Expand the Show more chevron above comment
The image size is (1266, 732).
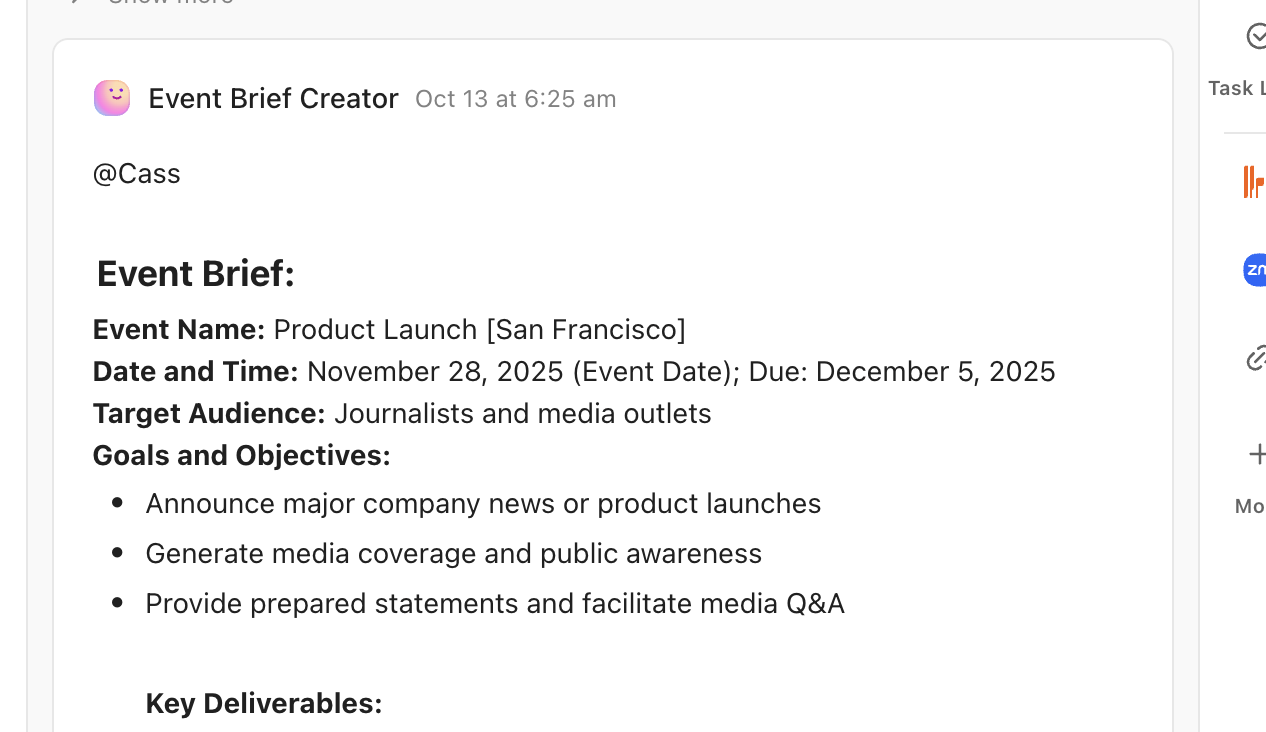(x=76, y=2)
